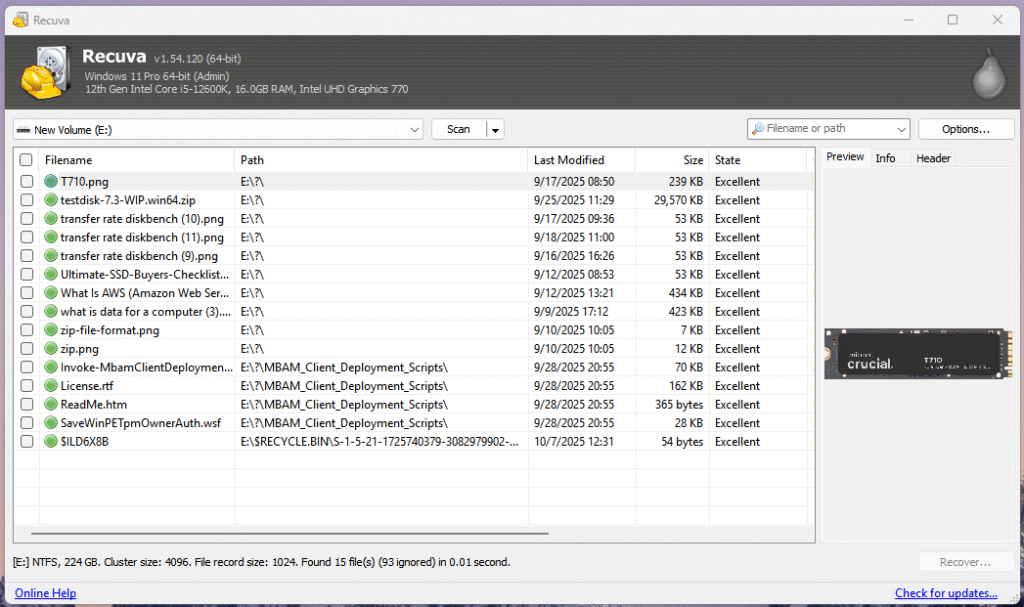Toggle the select-all checkbox in header

26,160
